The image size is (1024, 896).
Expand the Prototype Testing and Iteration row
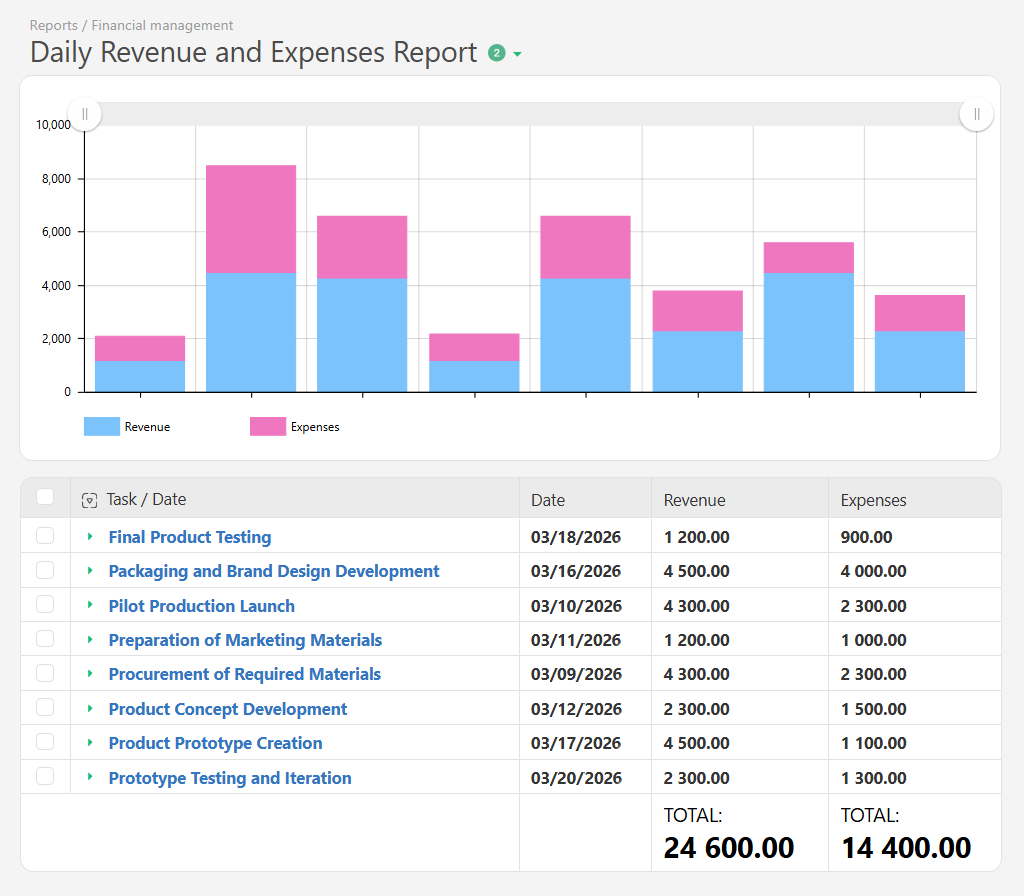point(91,776)
